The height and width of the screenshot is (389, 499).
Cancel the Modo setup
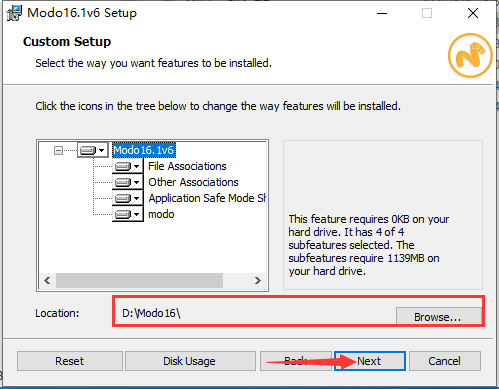click(x=445, y=361)
